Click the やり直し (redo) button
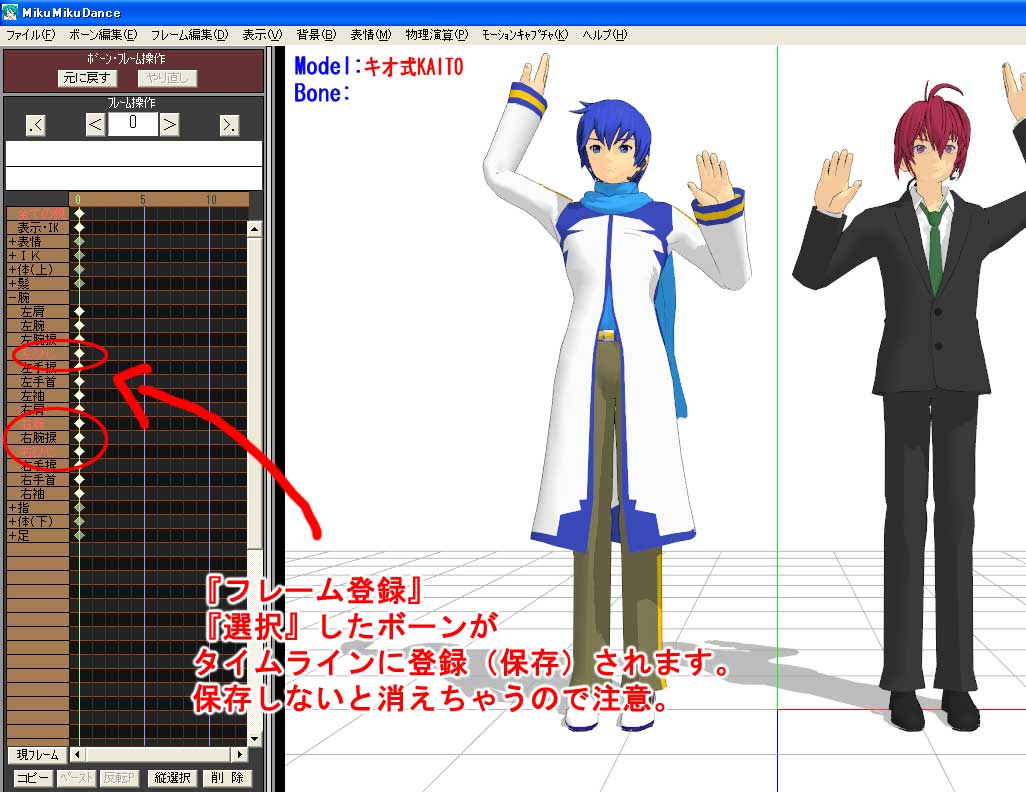 click(168, 78)
